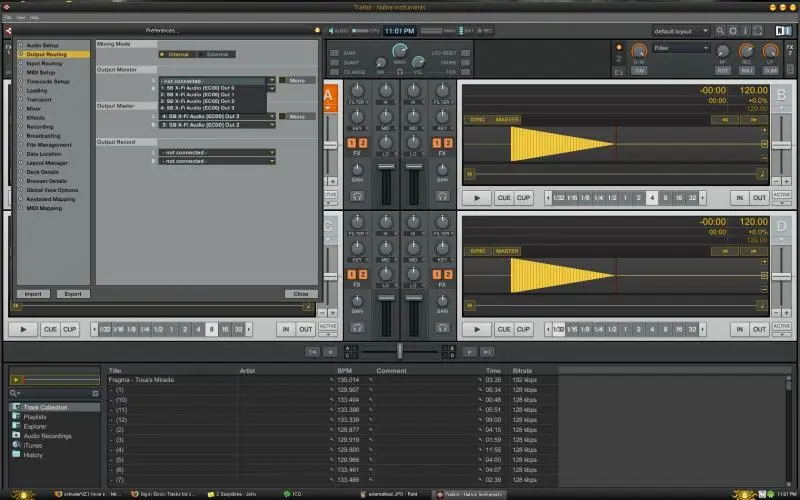Toggle SYNC on Deck B

coord(478,119)
